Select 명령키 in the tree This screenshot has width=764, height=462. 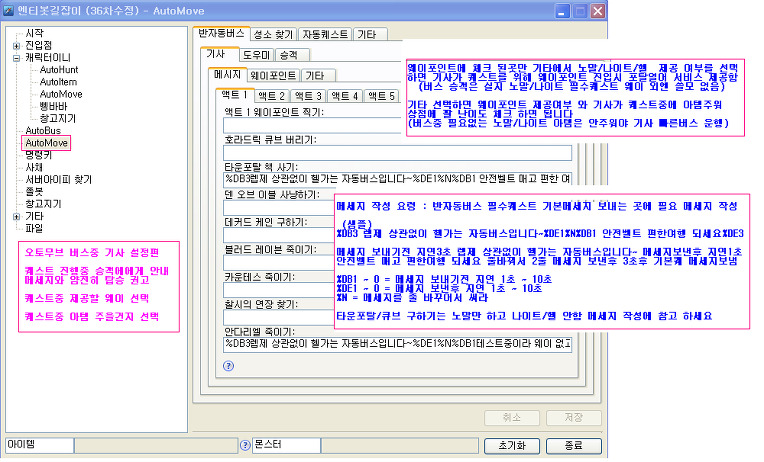[38, 155]
